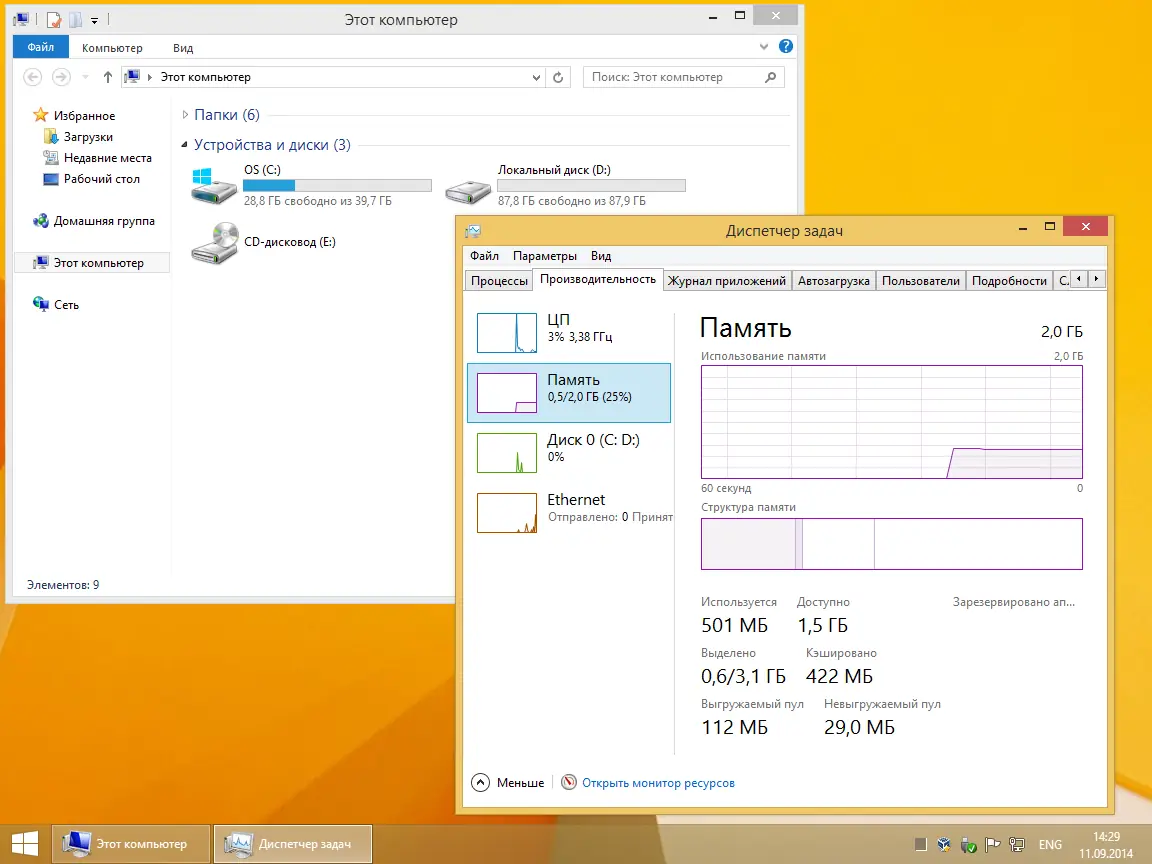
Task: Click the New folder quick access icon
Action: point(75,20)
